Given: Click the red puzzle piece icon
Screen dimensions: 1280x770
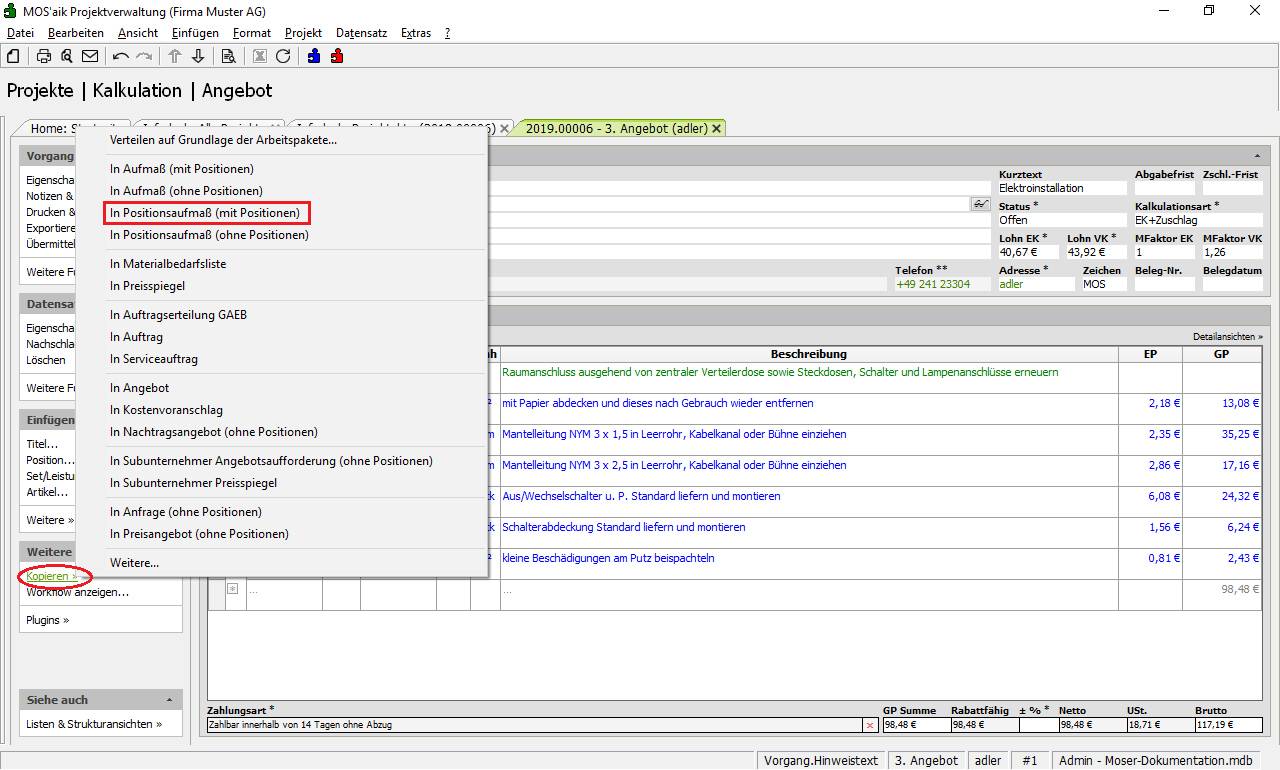Looking at the screenshot, I should point(337,56).
